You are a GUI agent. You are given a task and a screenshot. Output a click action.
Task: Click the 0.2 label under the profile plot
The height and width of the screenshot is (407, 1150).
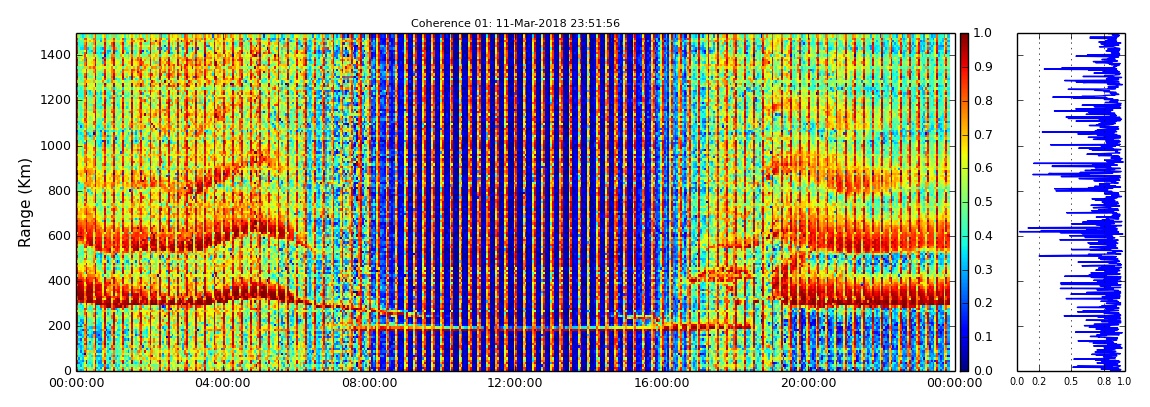1039,382
